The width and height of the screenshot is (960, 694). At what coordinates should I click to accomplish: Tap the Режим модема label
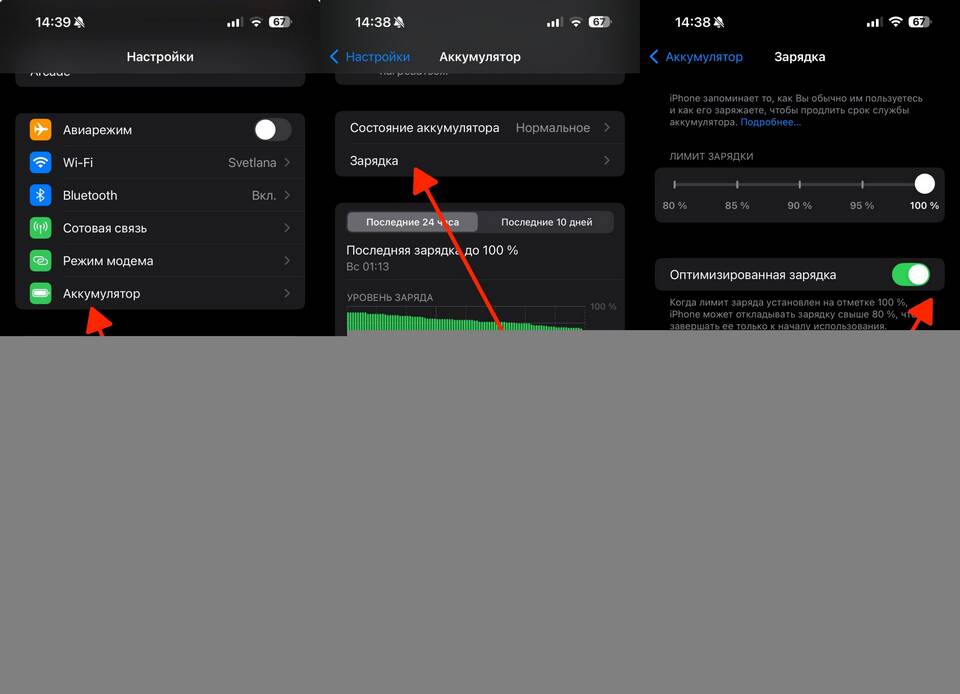click(x=108, y=261)
